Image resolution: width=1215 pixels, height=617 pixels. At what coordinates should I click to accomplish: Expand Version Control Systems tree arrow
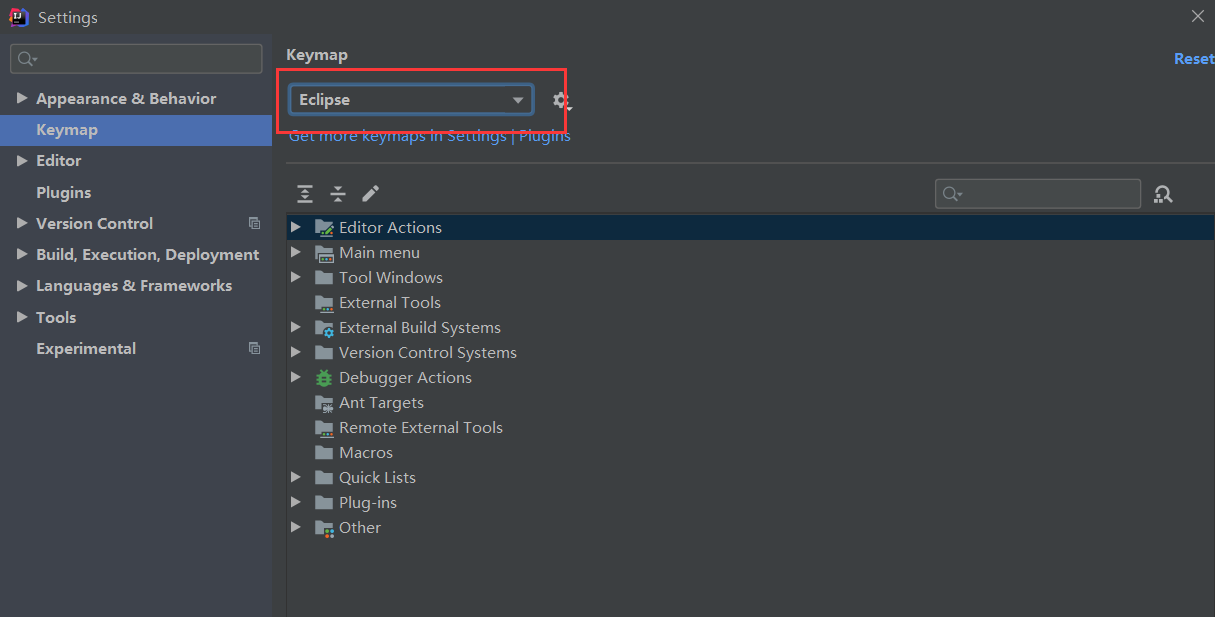(x=296, y=353)
